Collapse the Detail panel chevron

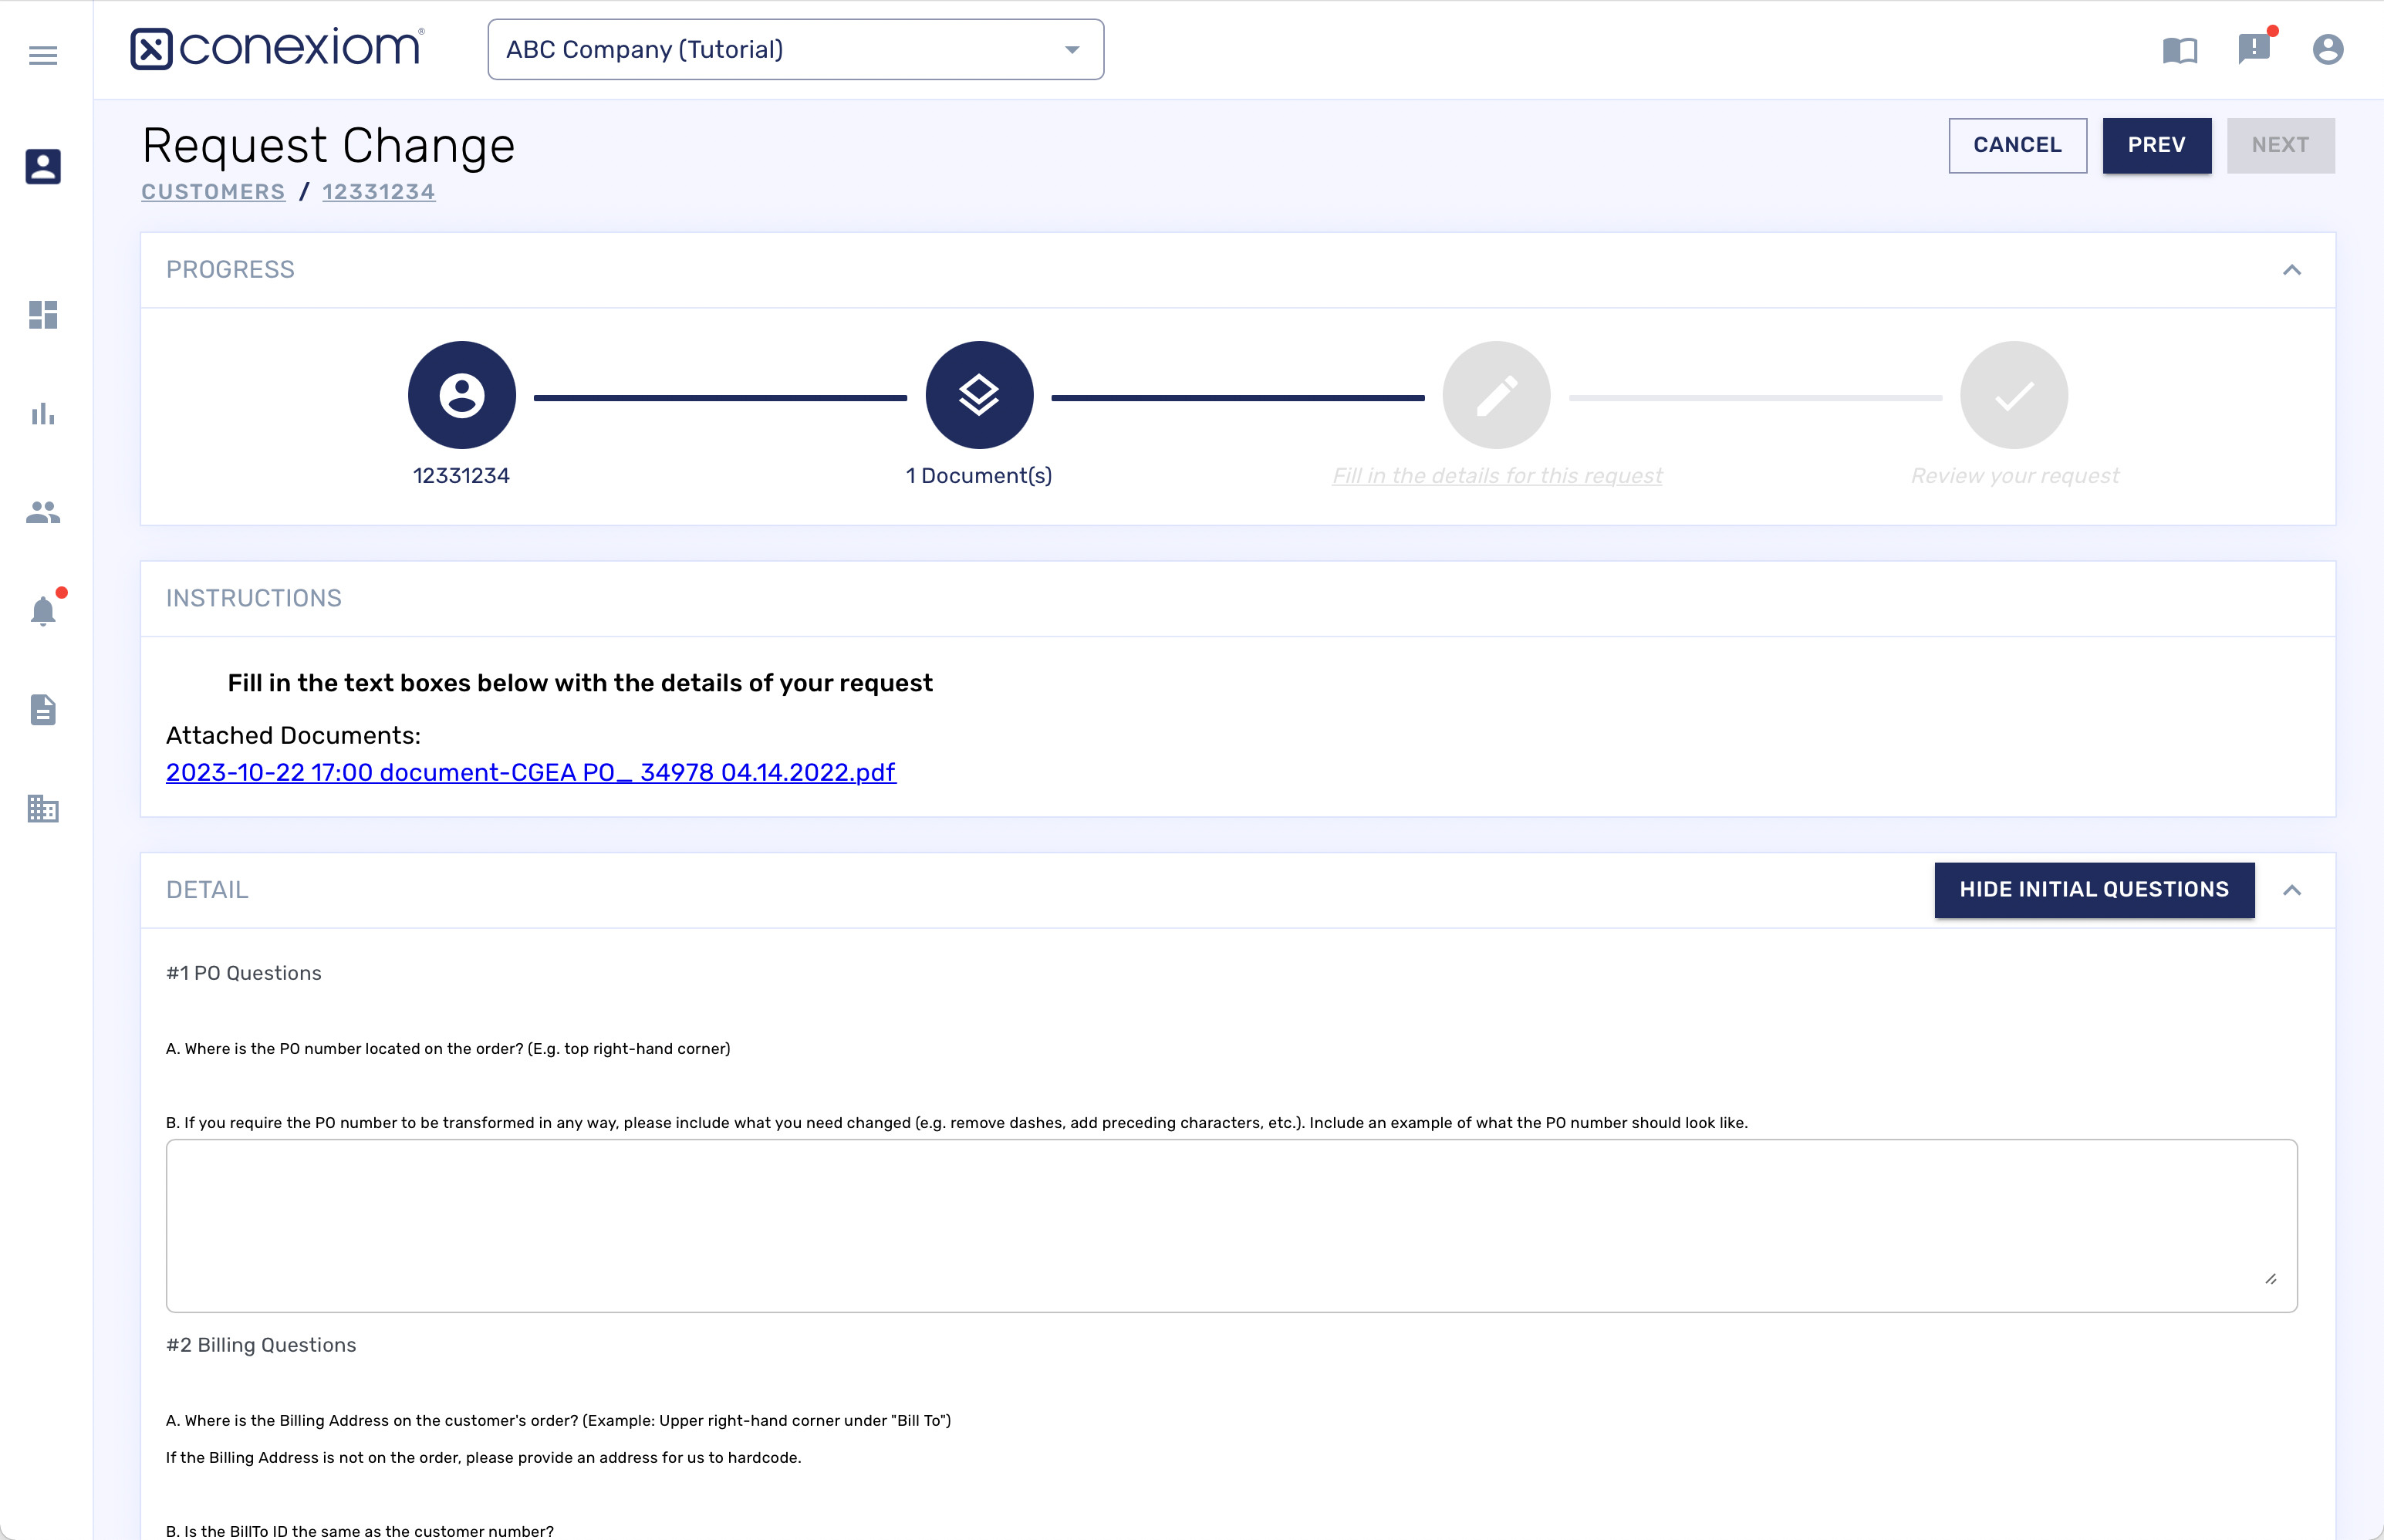click(x=2291, y=890)
